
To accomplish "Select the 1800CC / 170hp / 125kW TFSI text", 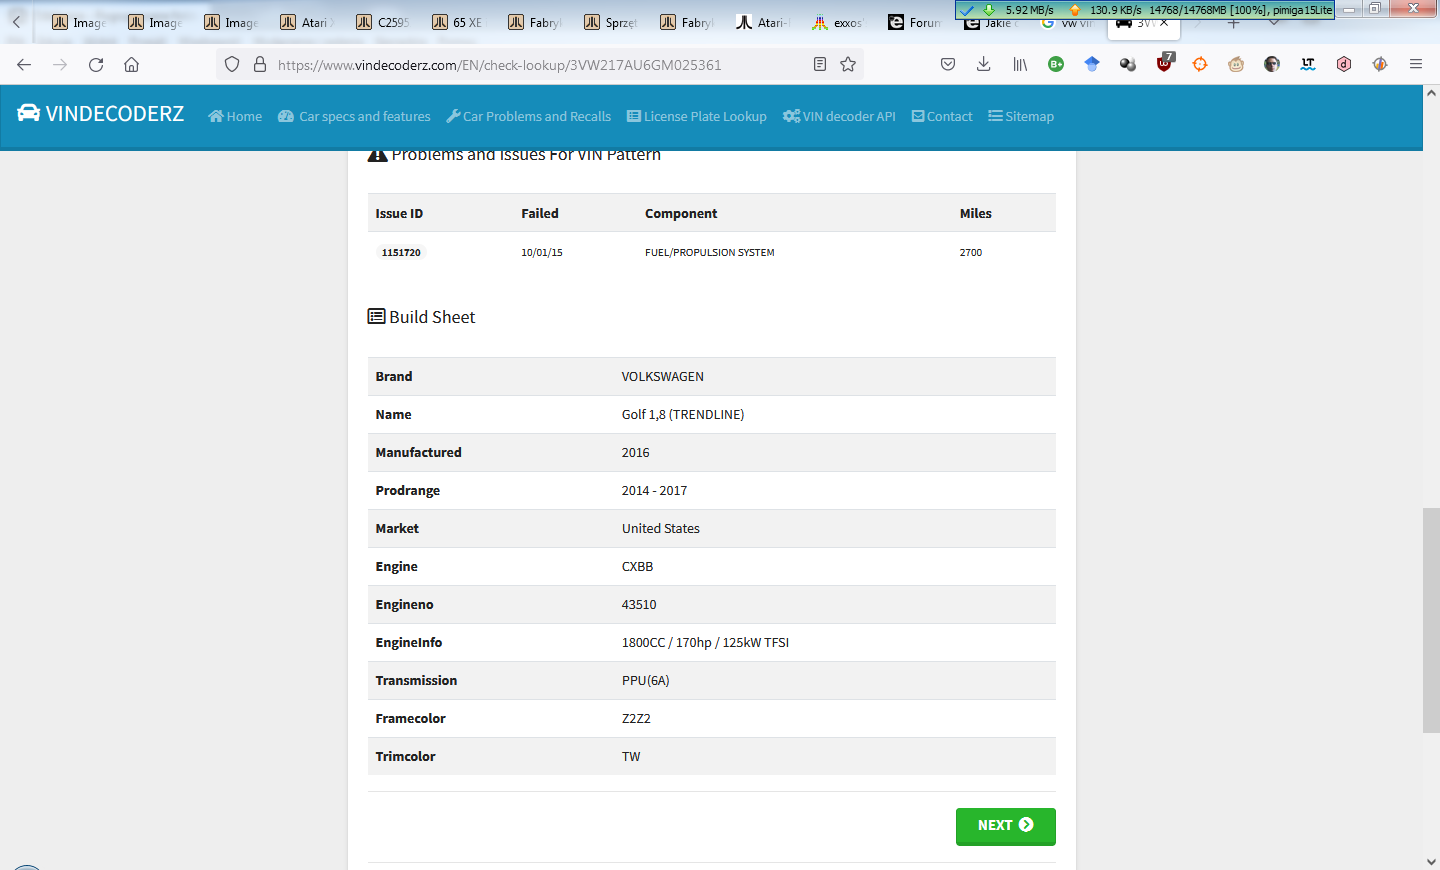I will (706, 643).
